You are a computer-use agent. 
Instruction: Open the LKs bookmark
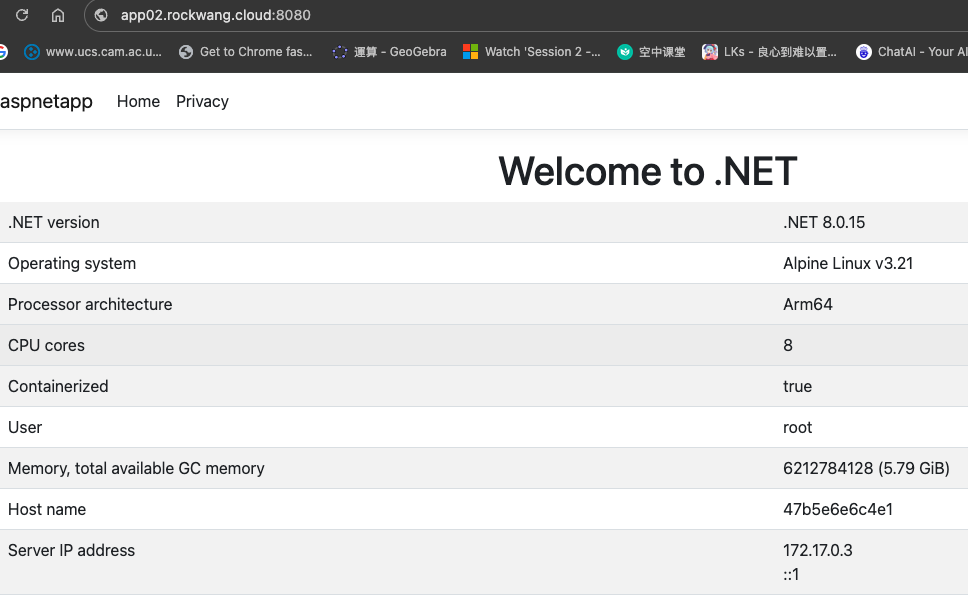[769, 52]
